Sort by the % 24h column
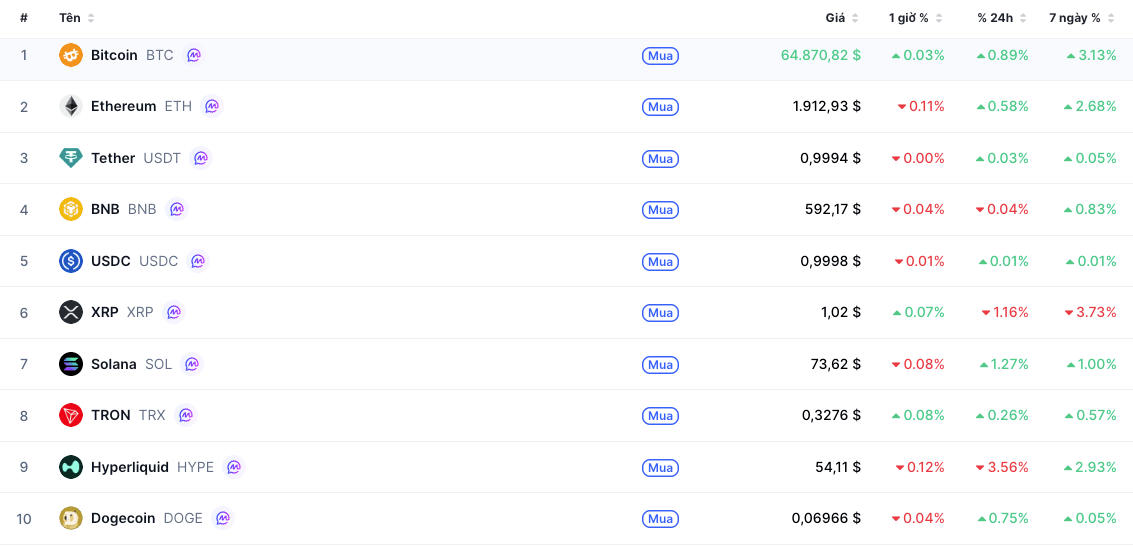The height and width of the screenshot is (546, 1133). (1002, 18)
